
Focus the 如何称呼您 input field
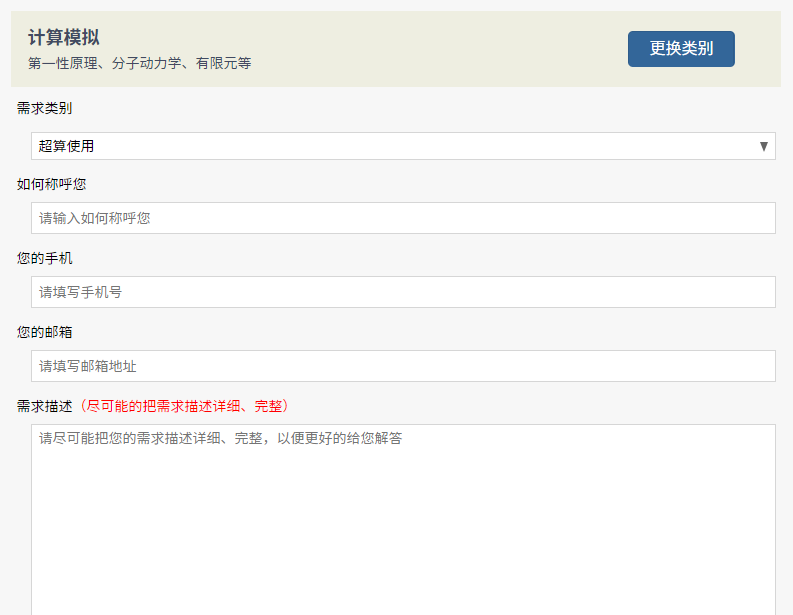tap(403, 218)
